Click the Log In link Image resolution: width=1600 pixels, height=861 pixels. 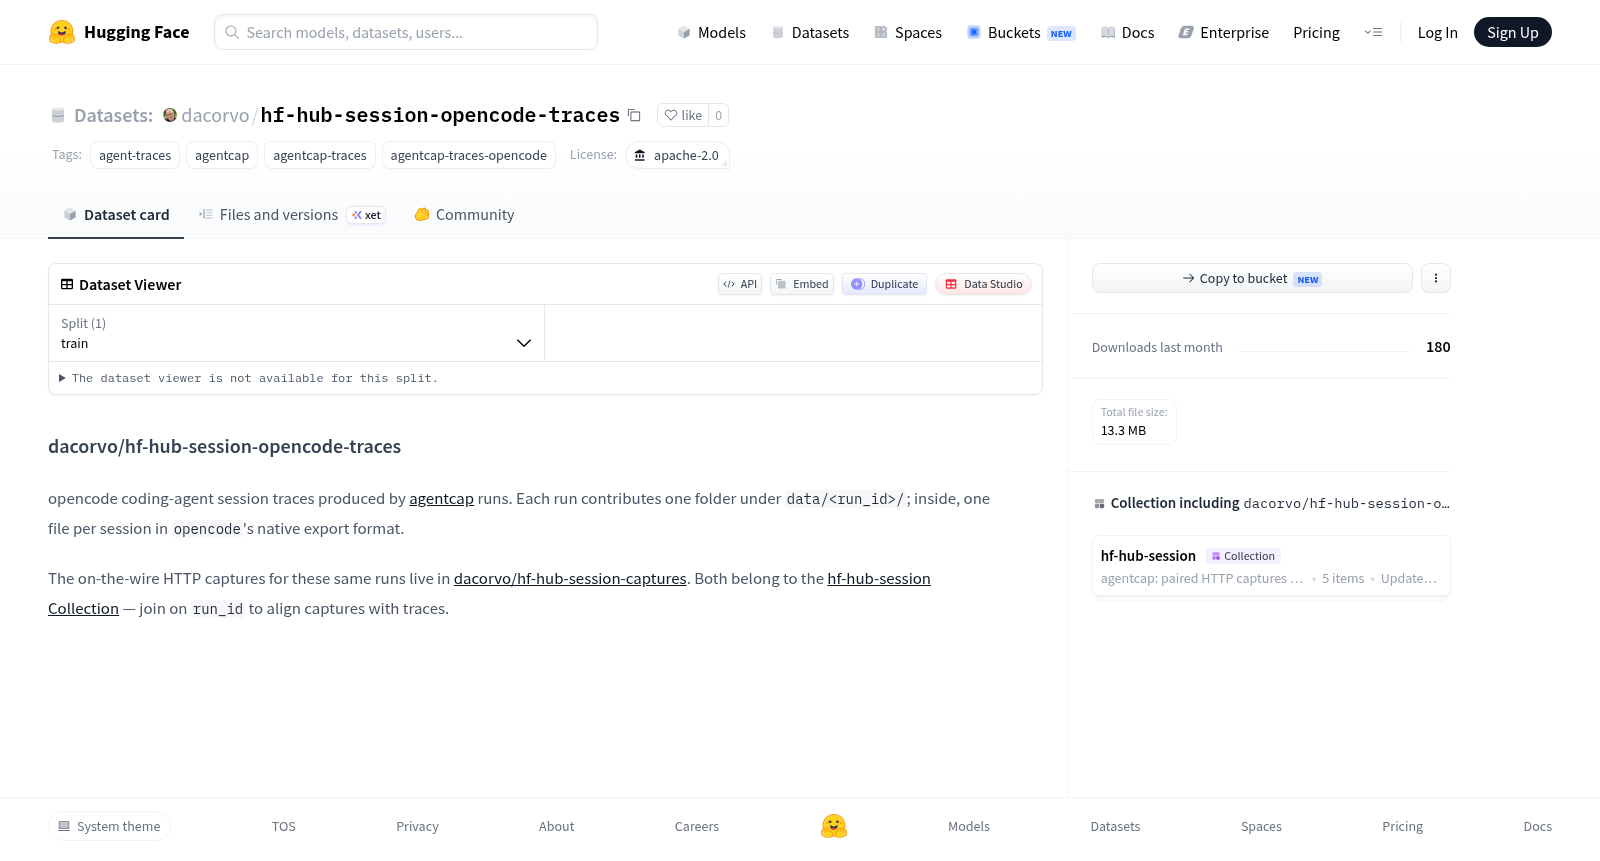(x=1437, y=32)
